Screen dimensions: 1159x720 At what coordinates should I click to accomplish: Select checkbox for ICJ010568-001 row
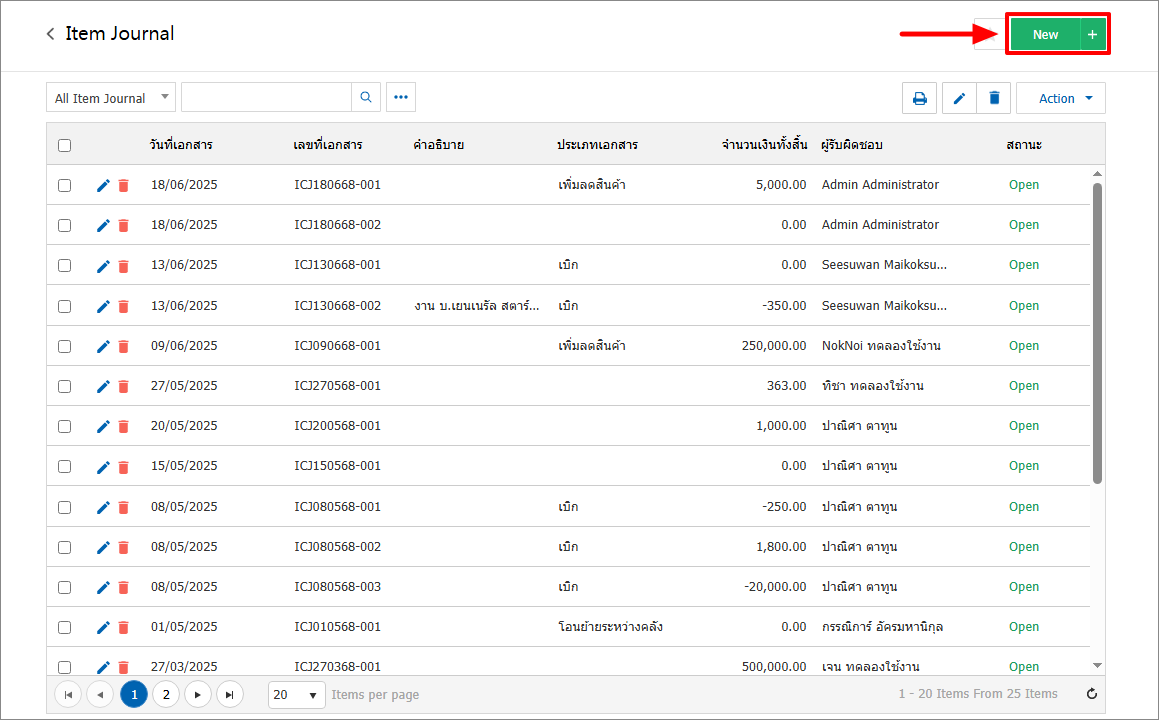point(65,627)
